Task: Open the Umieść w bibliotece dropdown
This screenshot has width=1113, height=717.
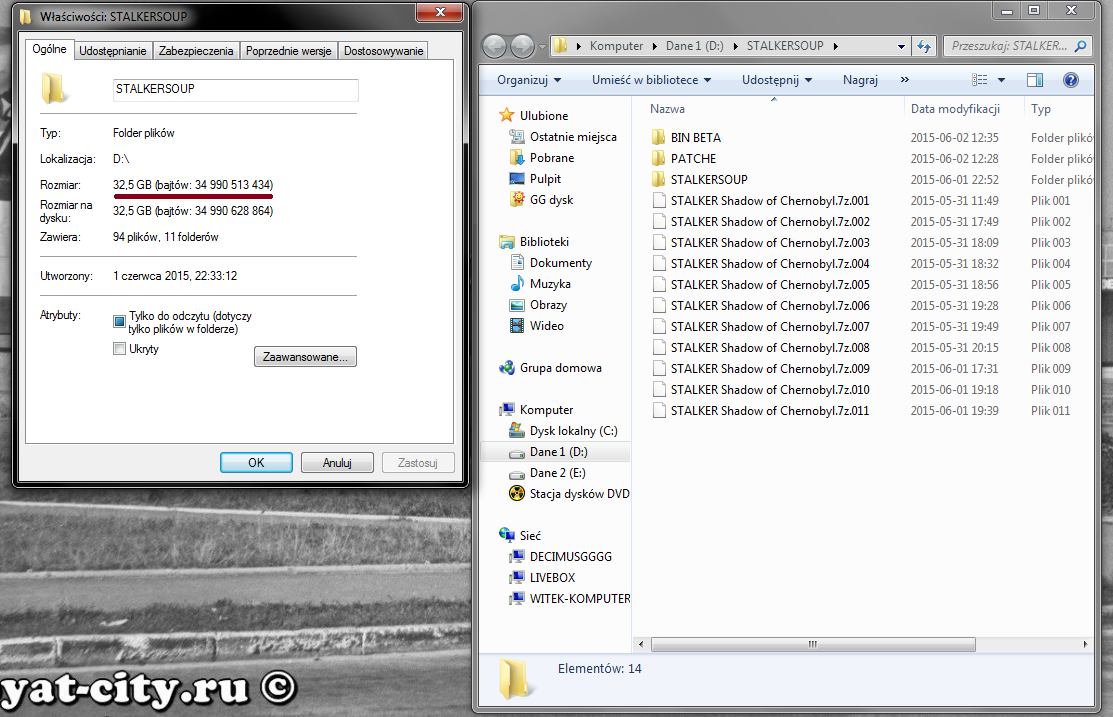Action: [652, 80]
